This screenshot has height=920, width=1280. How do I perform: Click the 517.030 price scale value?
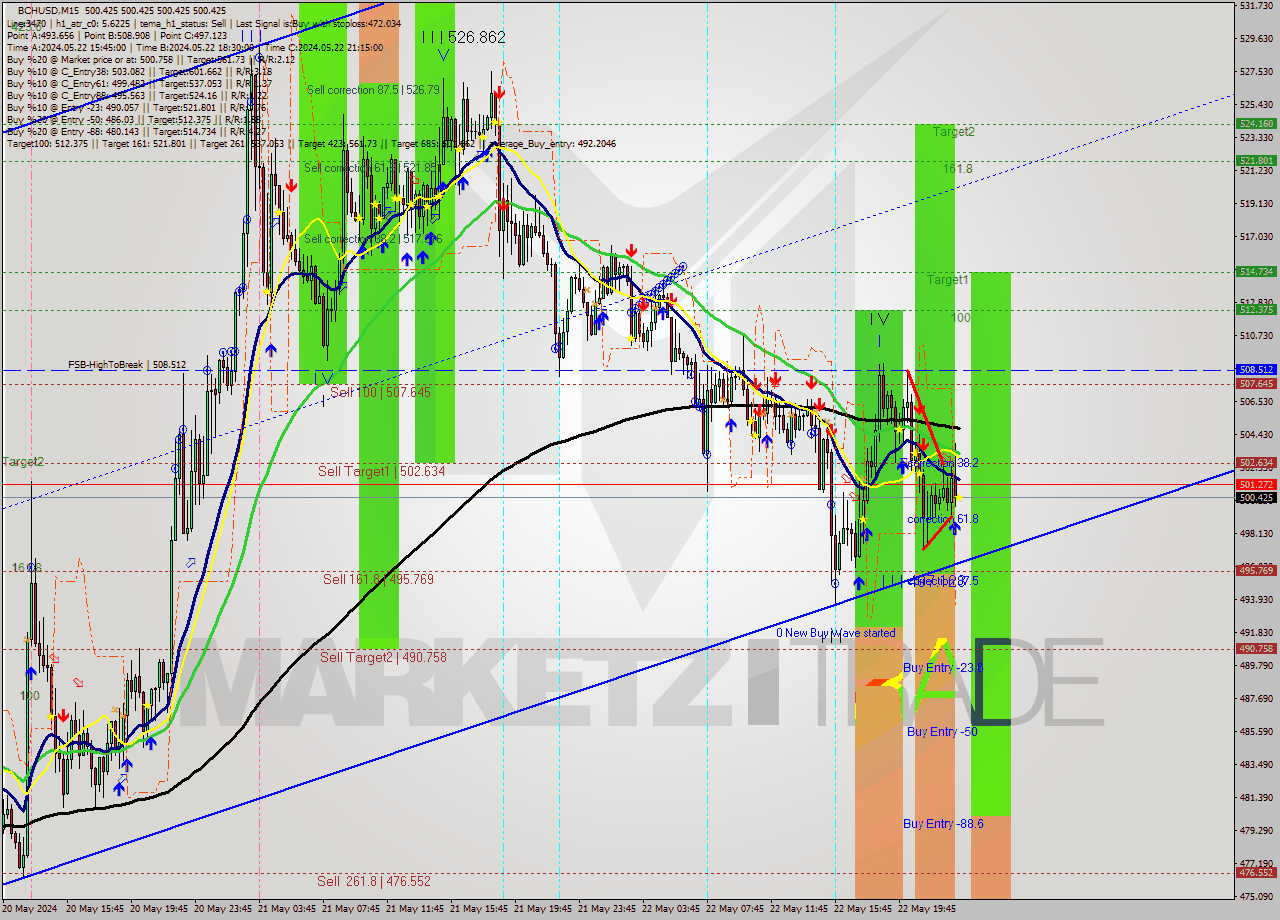pyautogui.click(x=1256, y=236)
